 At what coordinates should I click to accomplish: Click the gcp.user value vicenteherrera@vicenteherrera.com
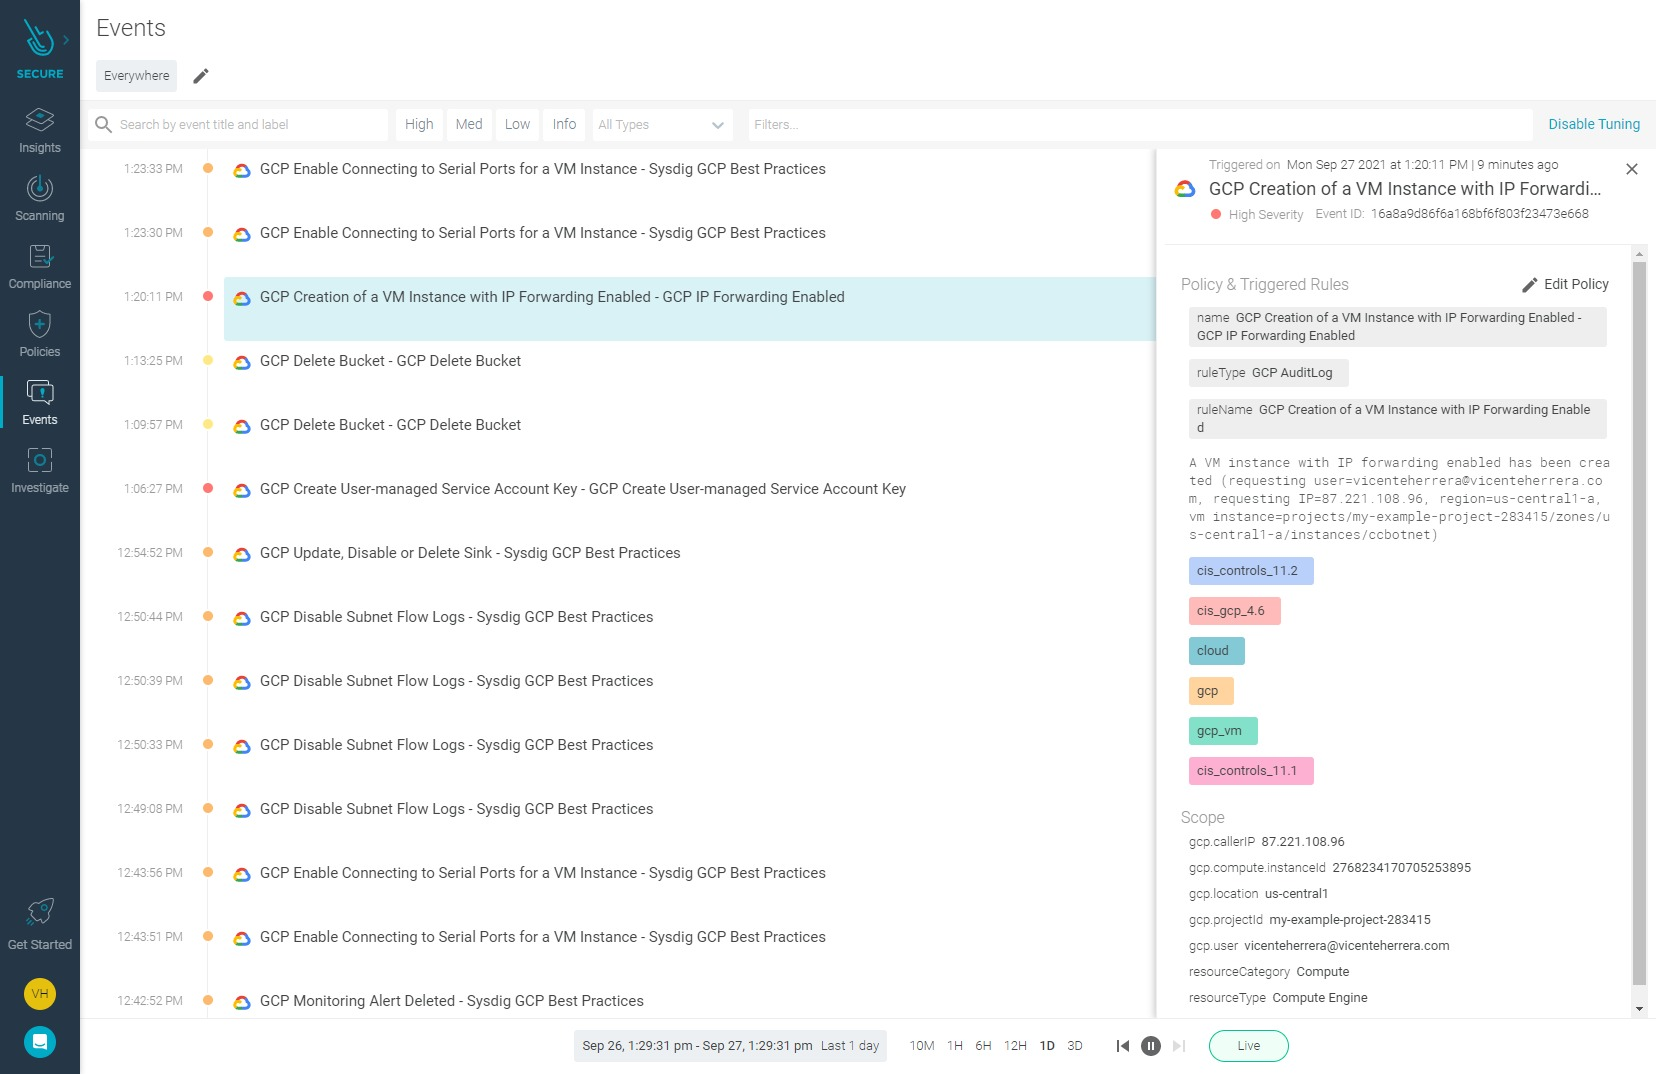point(1347,946)
